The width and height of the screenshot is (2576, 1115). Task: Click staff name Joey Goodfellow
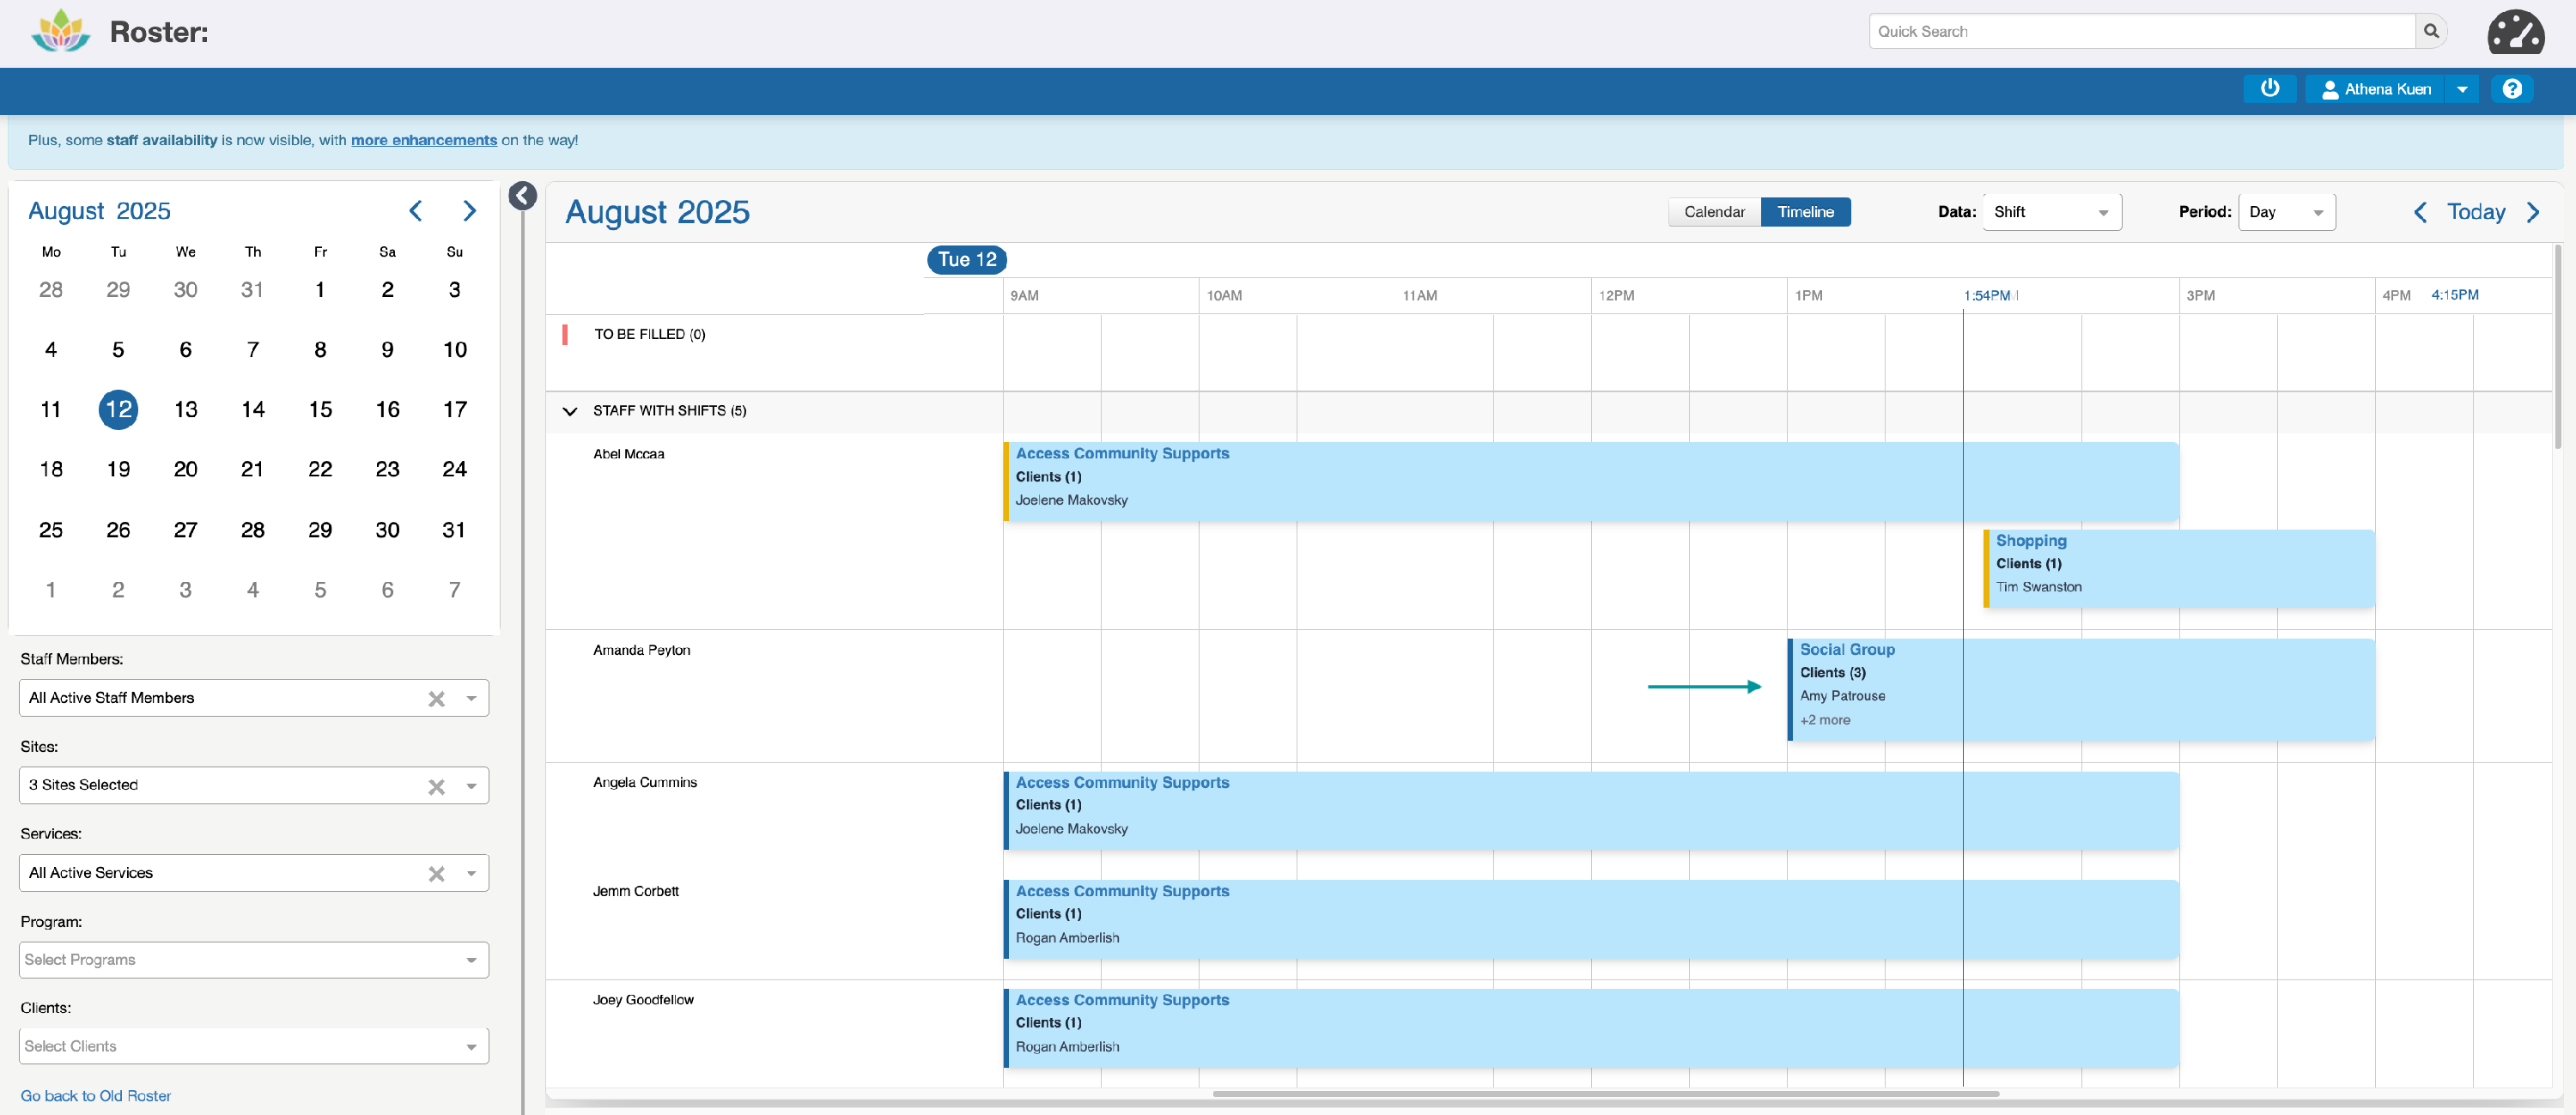tap(643, 1000)
